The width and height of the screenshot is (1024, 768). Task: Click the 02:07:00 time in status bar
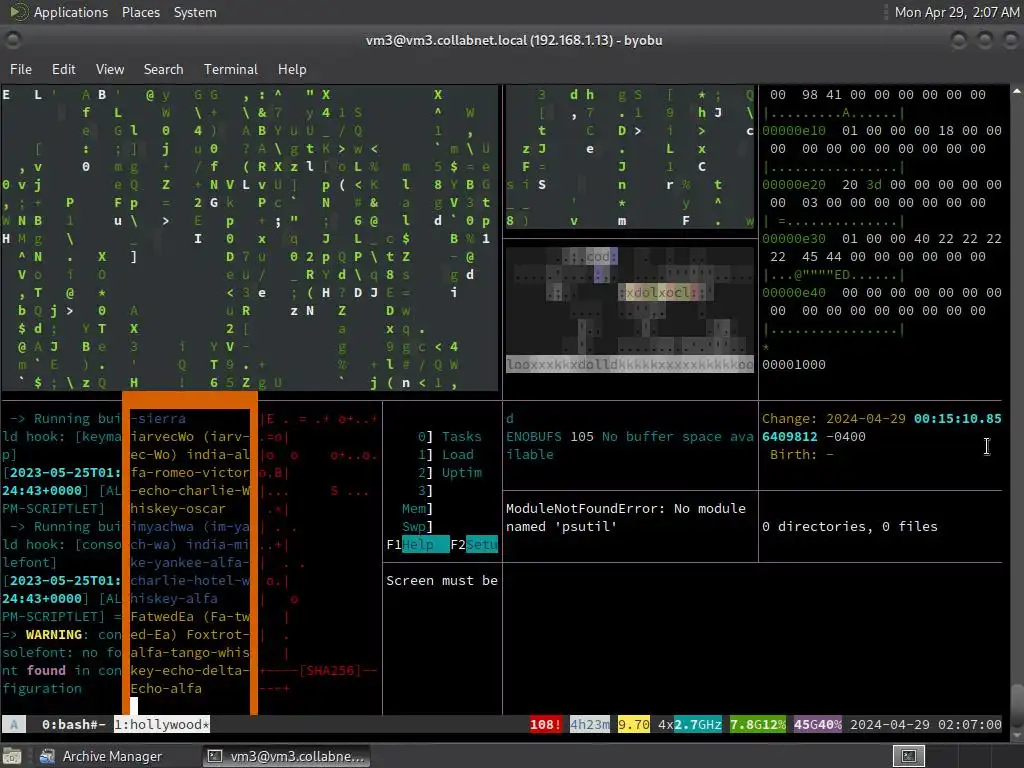pos(970,724)
